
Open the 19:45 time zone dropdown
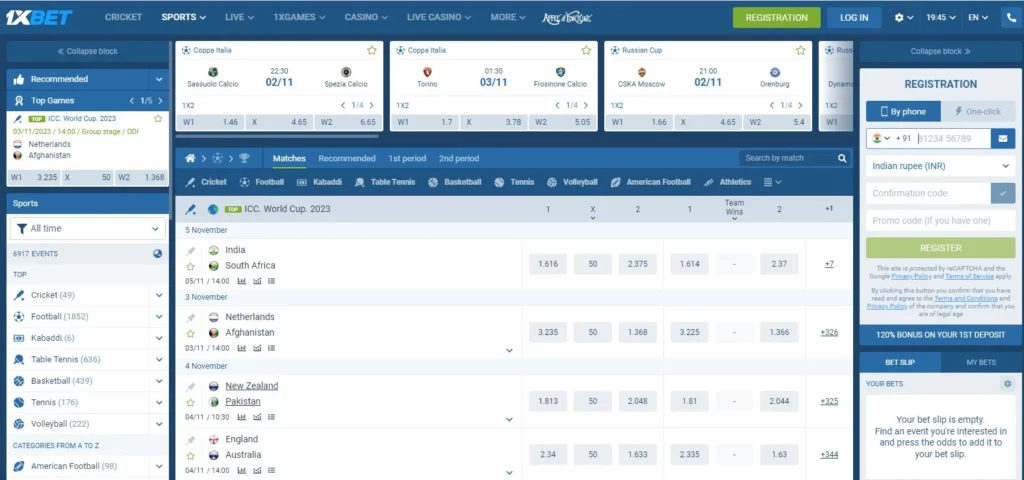tap(940, 18)
